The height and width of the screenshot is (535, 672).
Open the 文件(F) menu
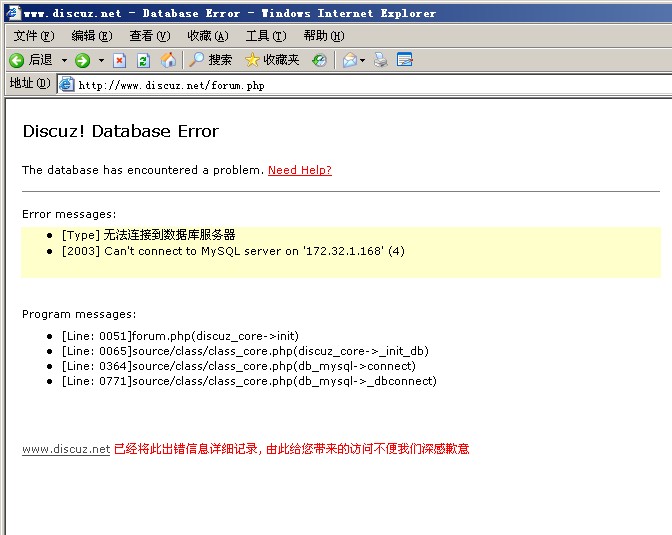[34, 36]
